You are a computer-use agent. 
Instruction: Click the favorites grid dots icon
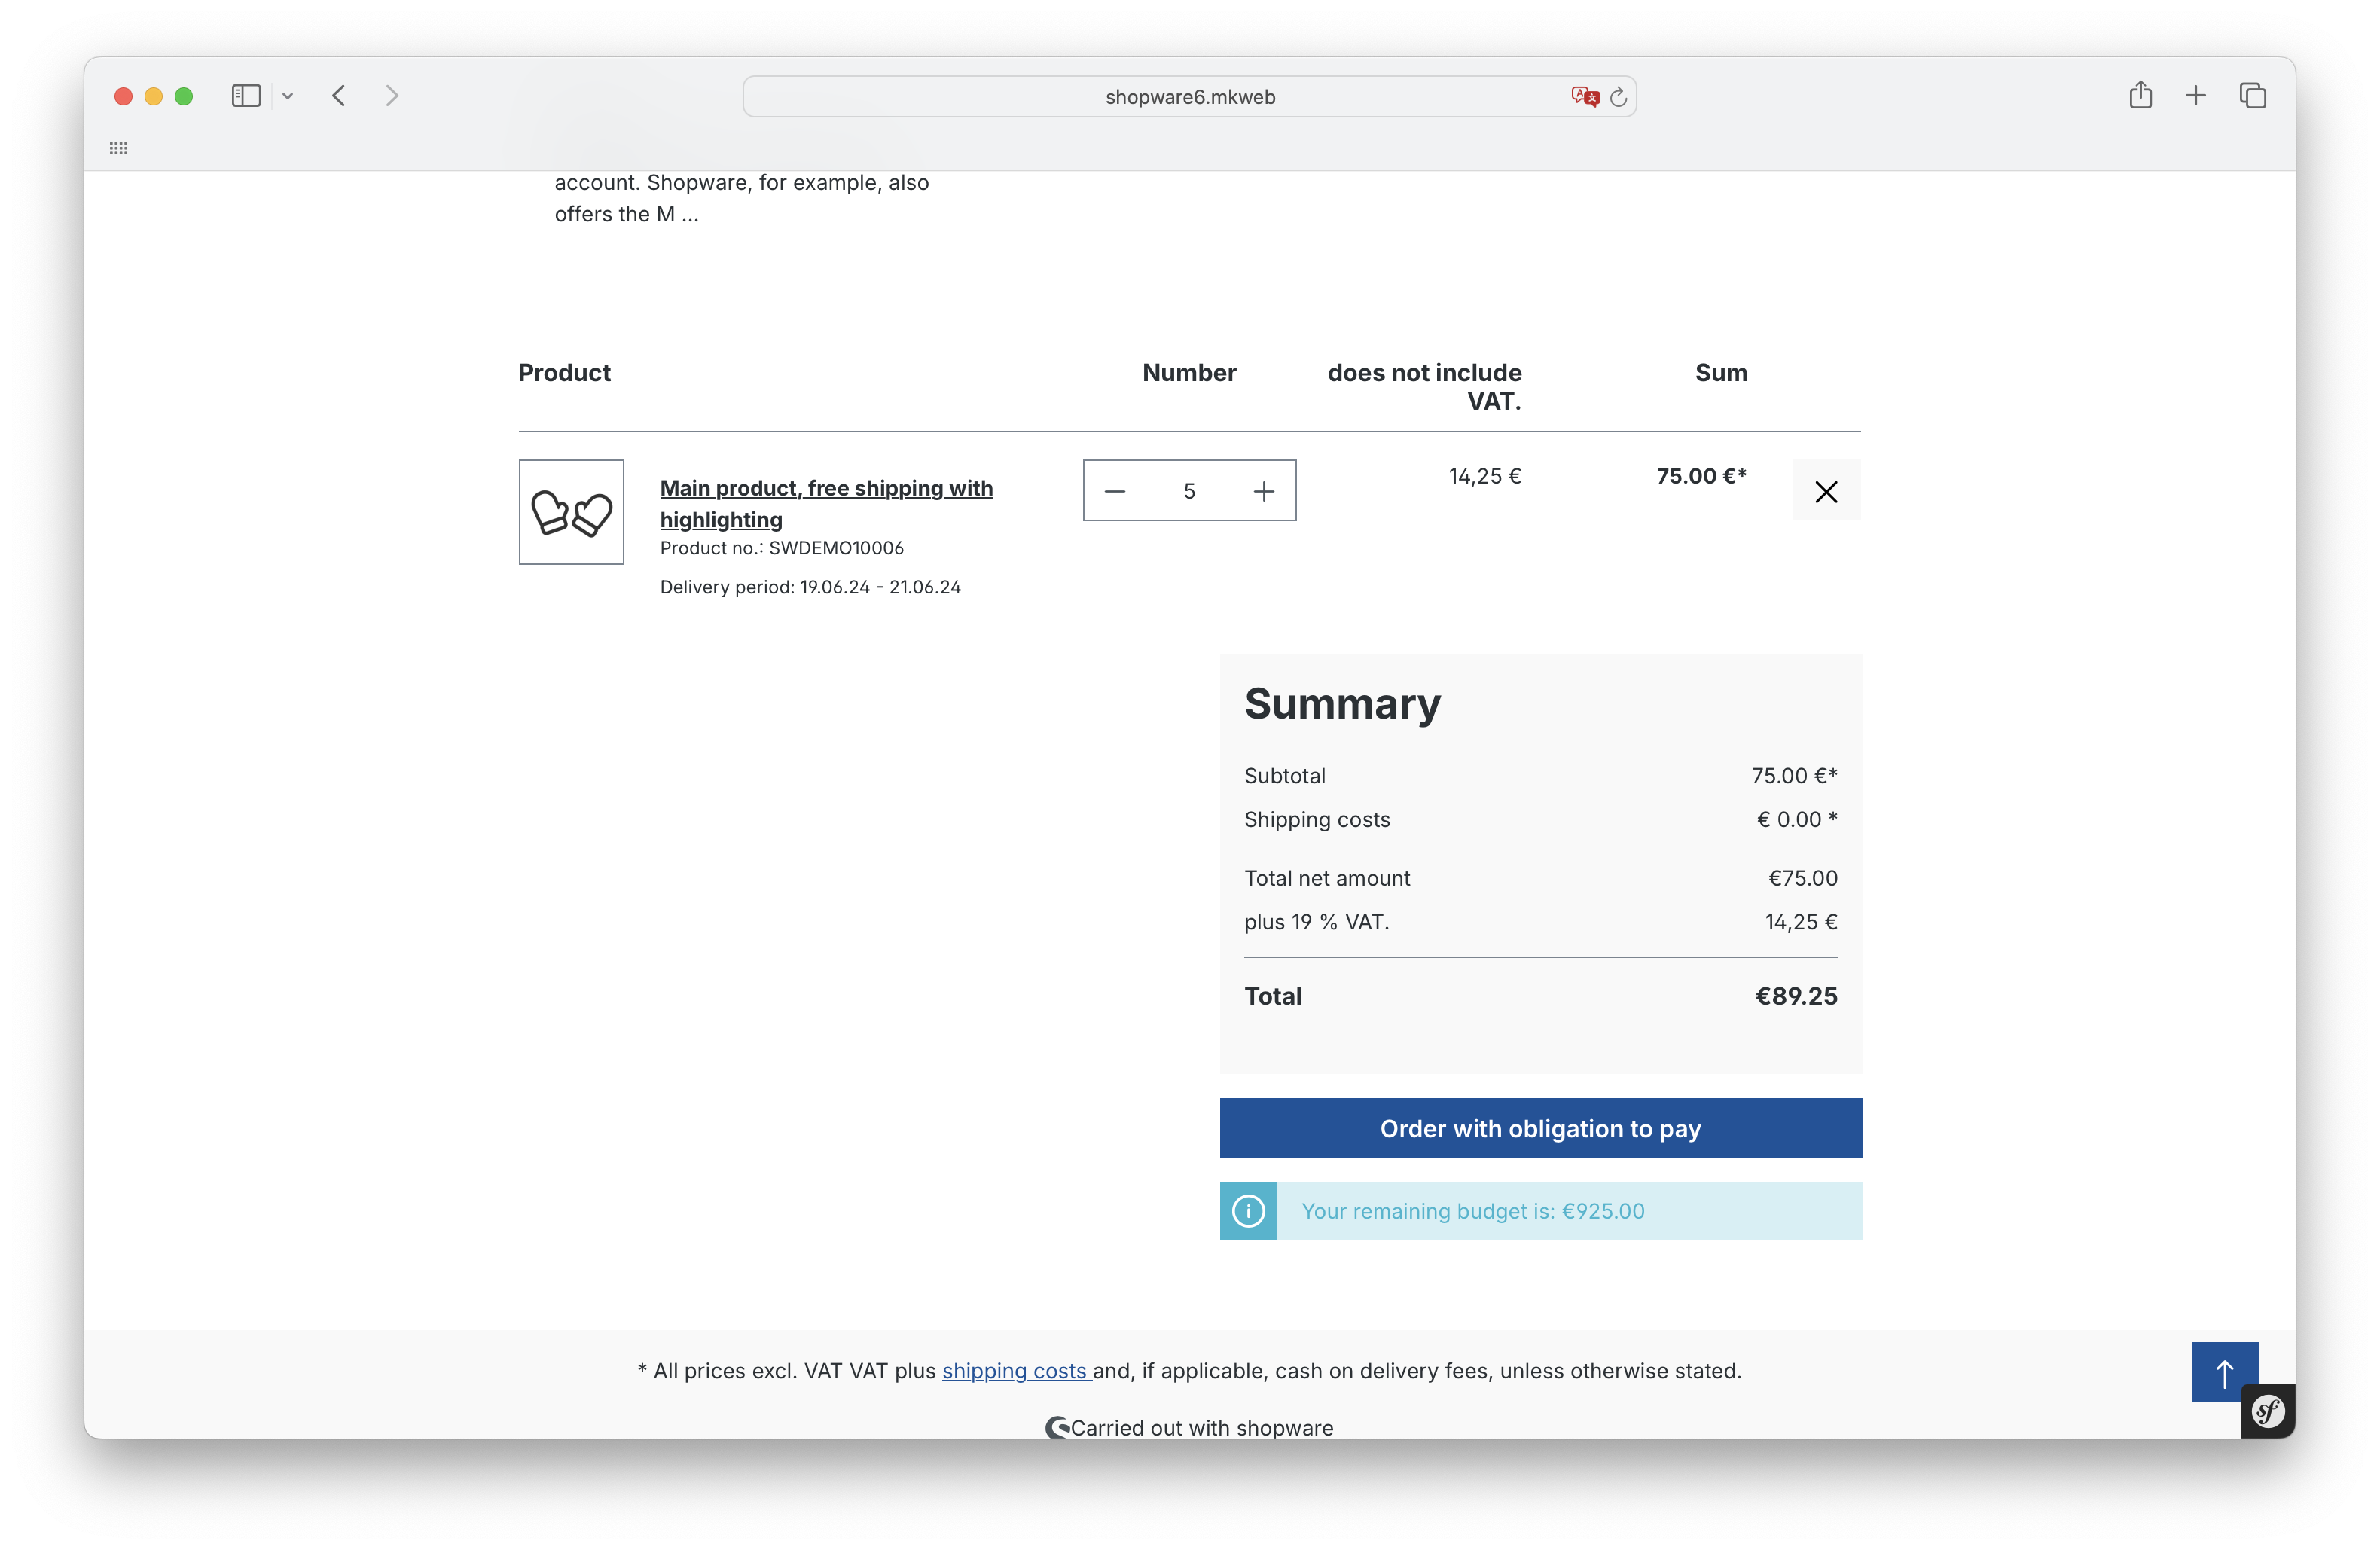pos(119,148)
